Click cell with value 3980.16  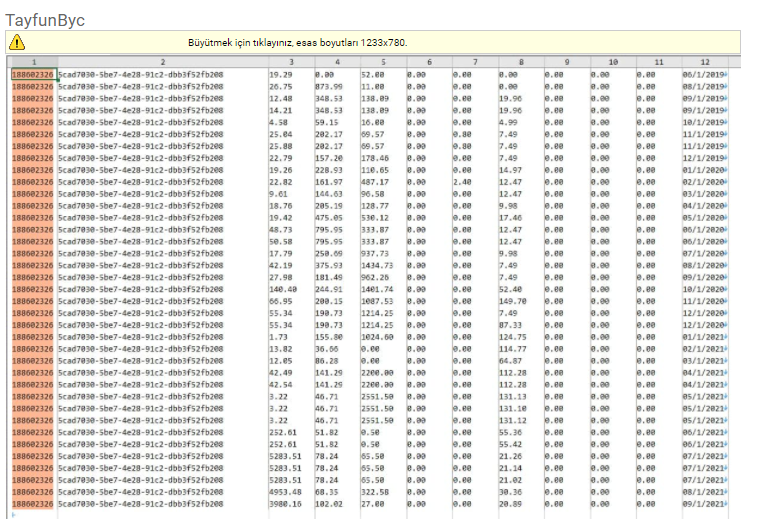coord(285,504)
